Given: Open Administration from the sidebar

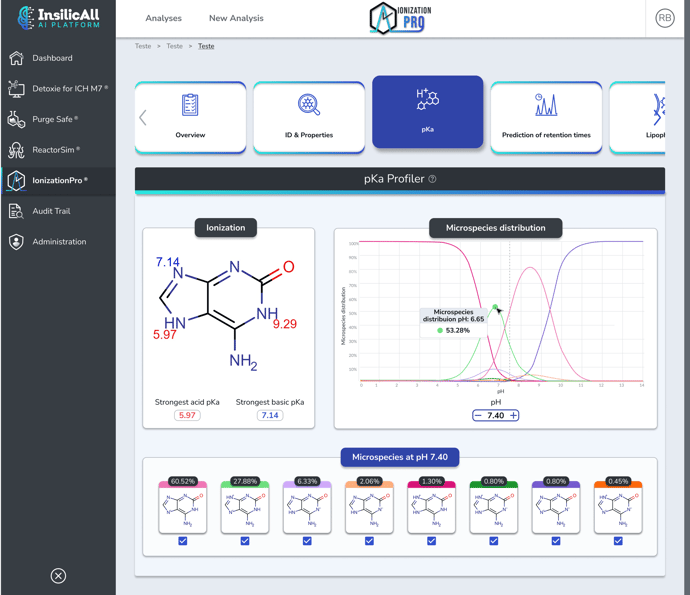Looking at the screenshot, I should (x=58, y=242).
